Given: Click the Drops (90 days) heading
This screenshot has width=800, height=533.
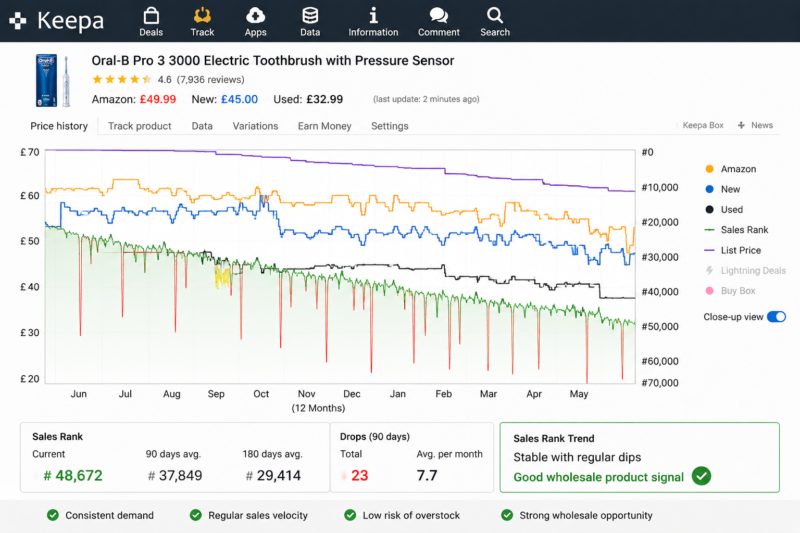Looking at the screenshot, I should coord(374,437).
